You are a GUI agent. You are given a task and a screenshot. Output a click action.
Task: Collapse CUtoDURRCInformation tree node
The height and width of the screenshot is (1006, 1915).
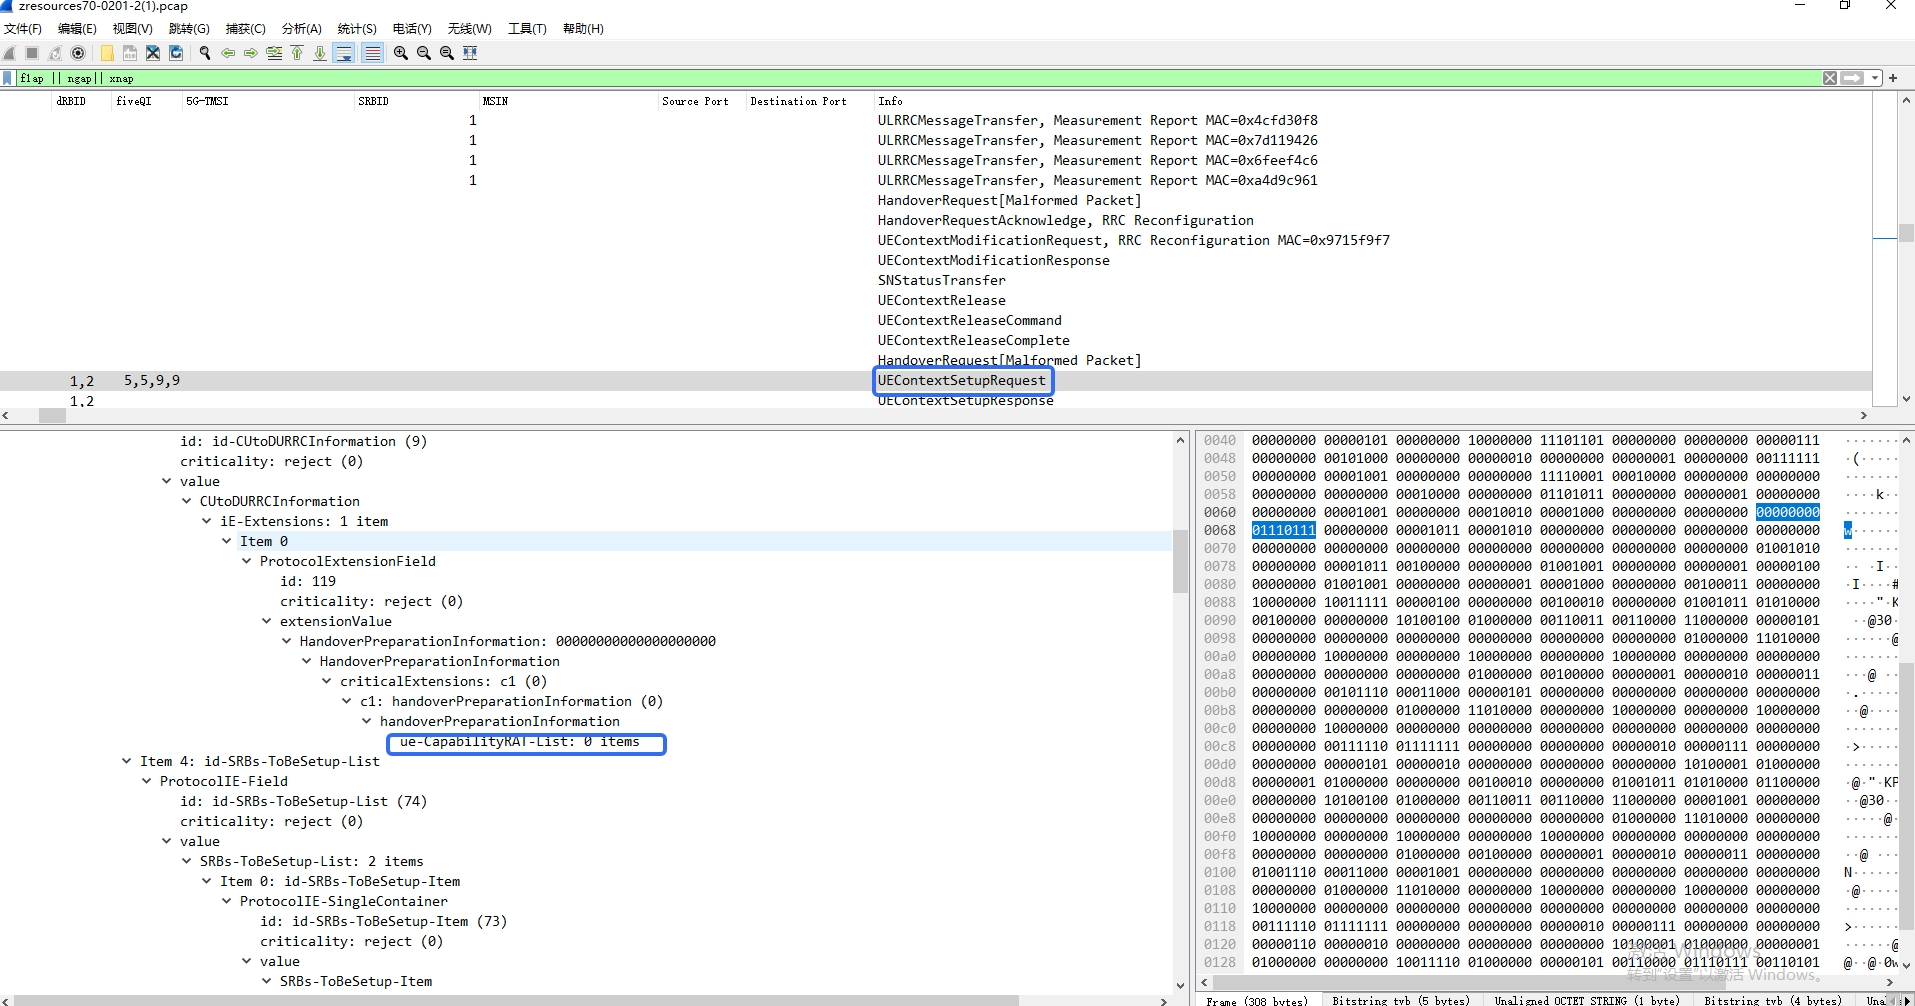click(x=187, y=501)
